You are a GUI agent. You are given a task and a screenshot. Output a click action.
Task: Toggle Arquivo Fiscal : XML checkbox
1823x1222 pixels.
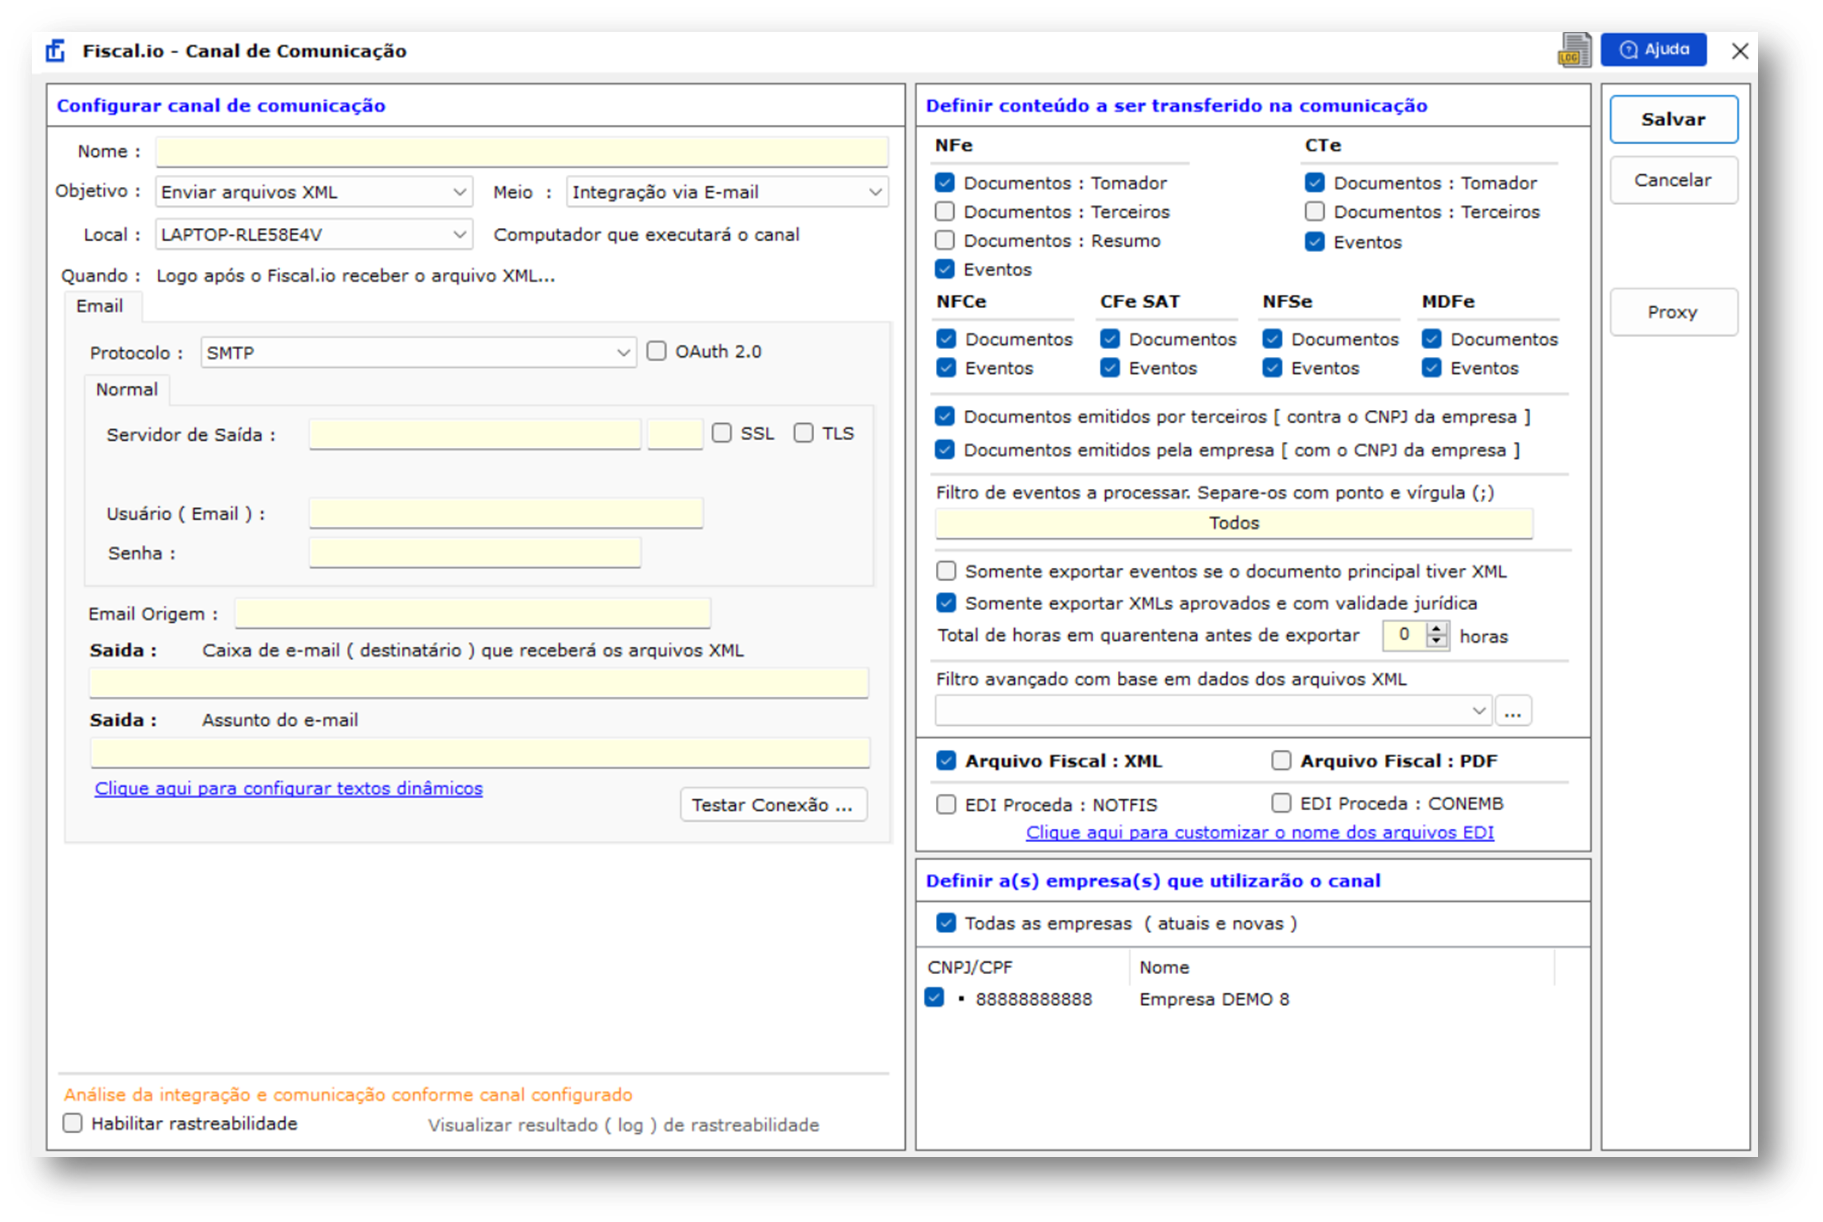pyautogui.click(x=946, y=761)
